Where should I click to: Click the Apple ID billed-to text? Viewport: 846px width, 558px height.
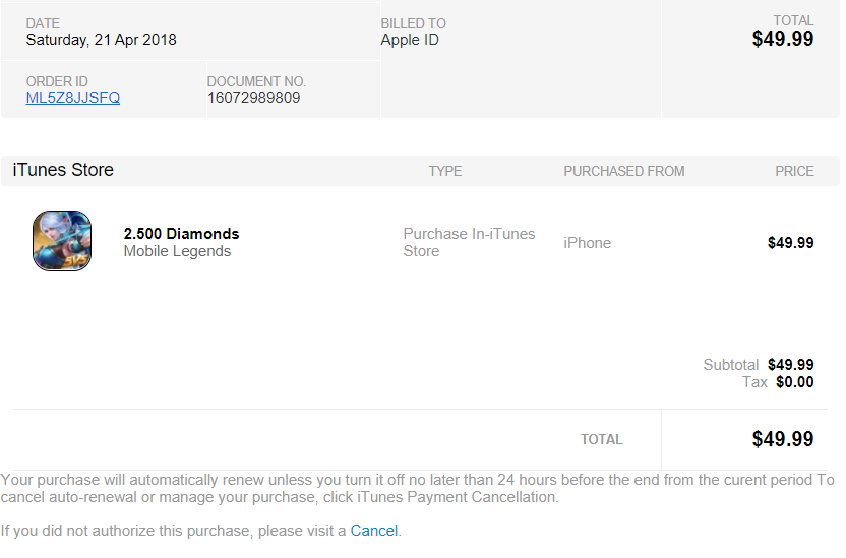[x=410, y=40]
